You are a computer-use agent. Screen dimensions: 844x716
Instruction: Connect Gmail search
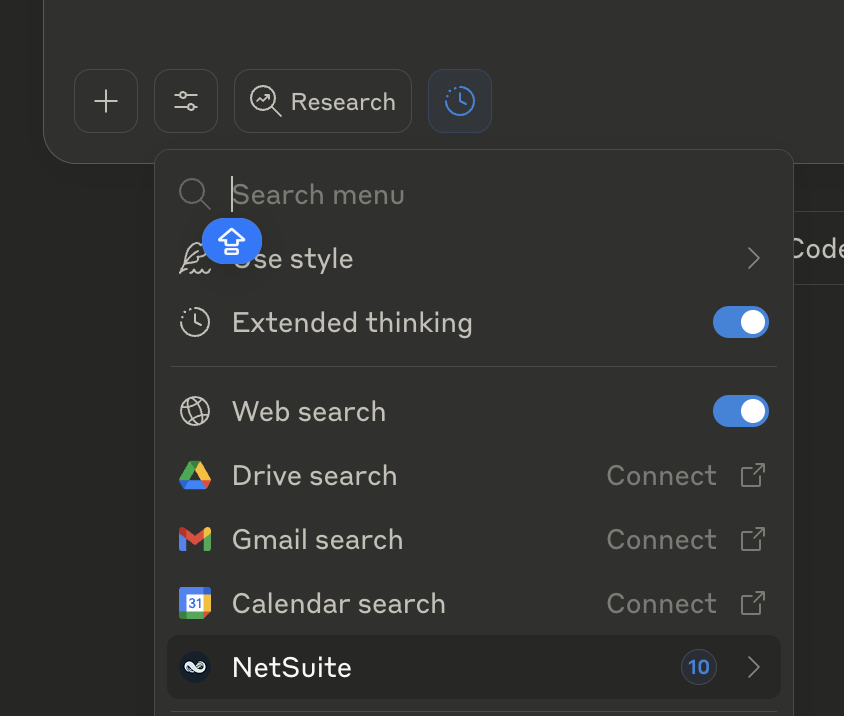pyautogui.click(x=662, y=540)
